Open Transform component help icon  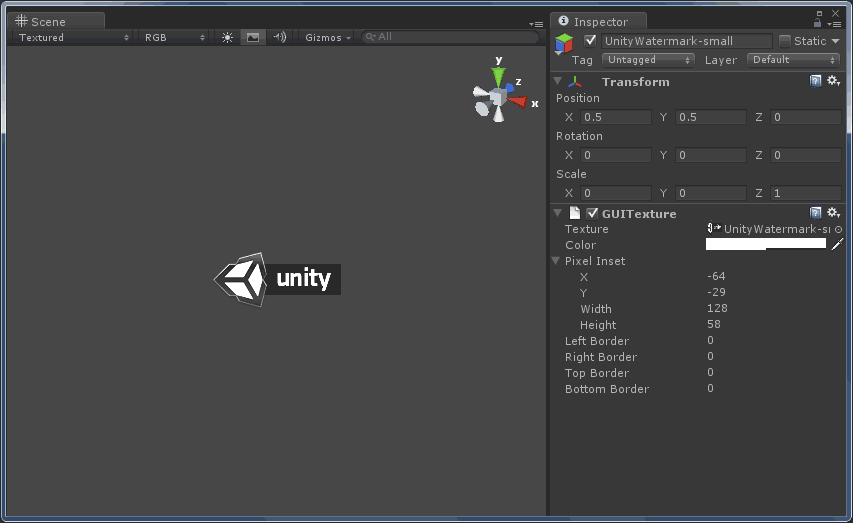(x=815, y=81)
